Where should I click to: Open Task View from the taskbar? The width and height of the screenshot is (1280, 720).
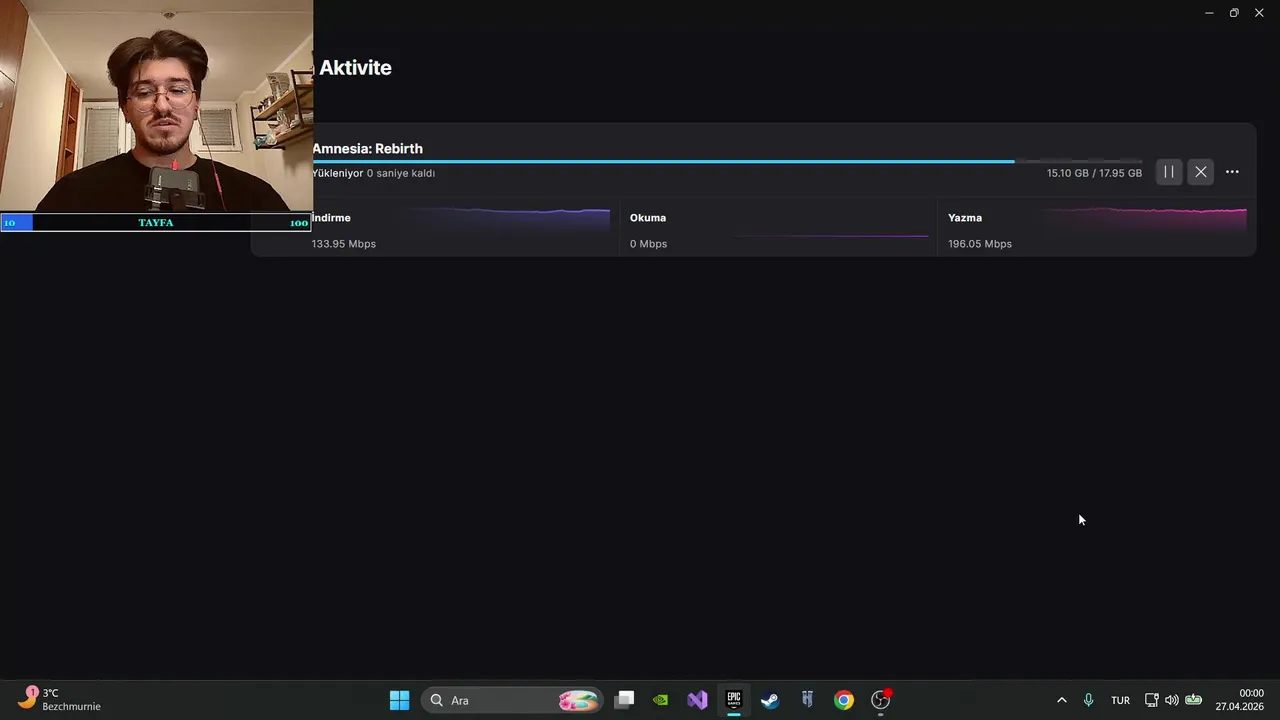click(624, 700)
